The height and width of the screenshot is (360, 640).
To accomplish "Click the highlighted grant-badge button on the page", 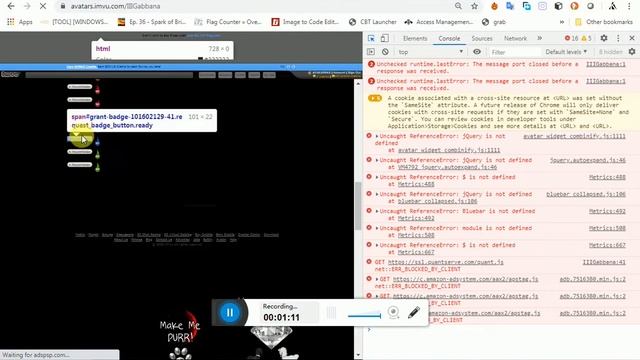I will 80,139.
